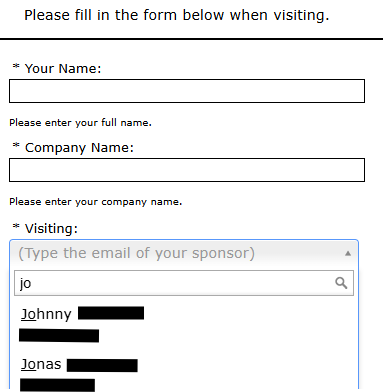Click the magnifier icon in the sponsor search box

tap(341, 283)
